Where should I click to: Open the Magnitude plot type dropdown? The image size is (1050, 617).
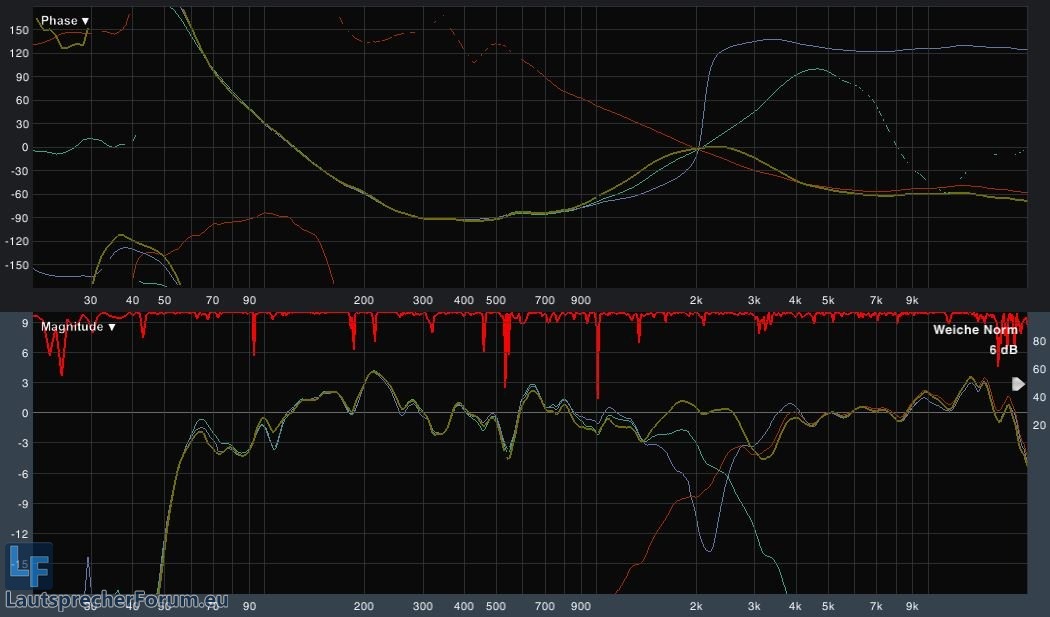point(75,326)
